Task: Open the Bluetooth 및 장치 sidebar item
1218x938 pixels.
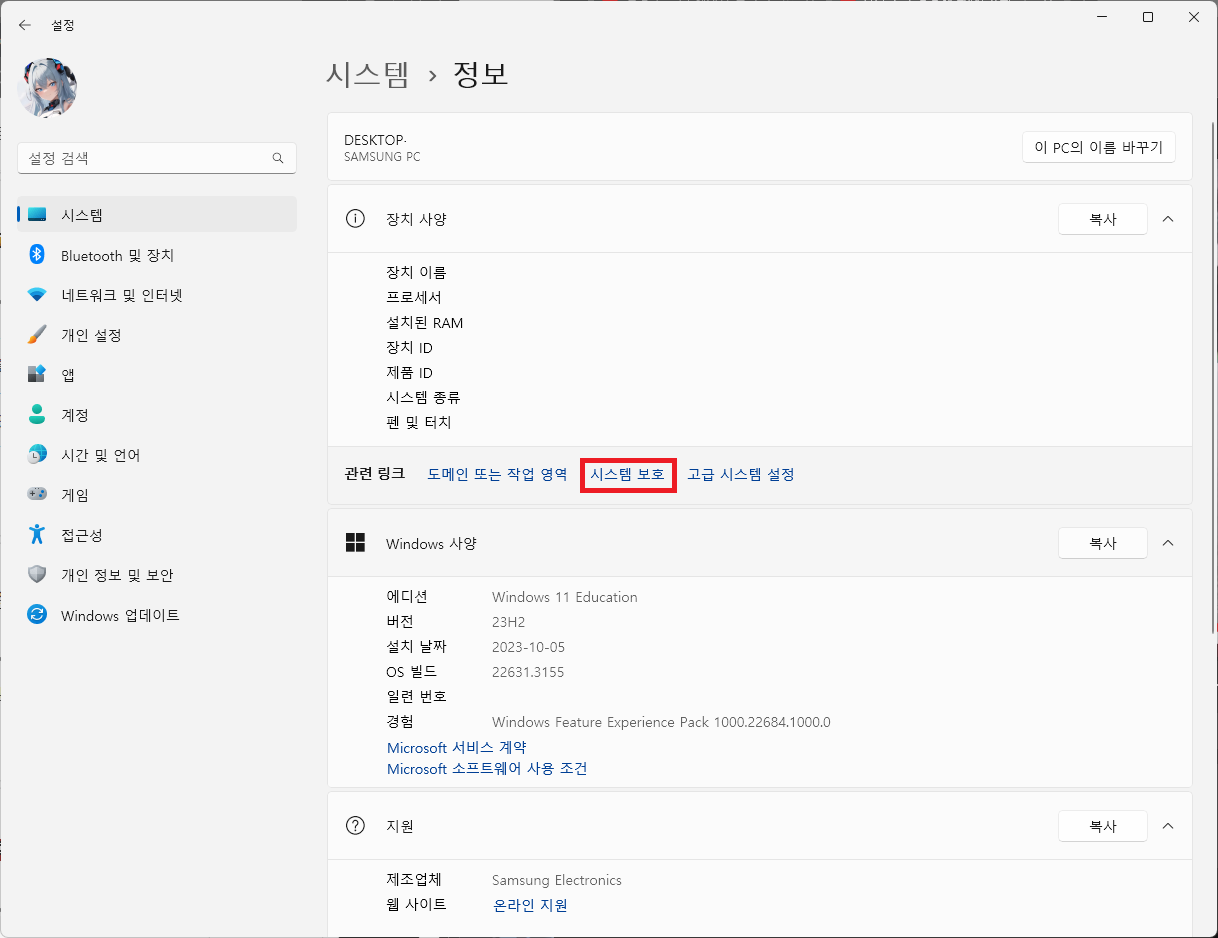Action: (x=157, y=255)
